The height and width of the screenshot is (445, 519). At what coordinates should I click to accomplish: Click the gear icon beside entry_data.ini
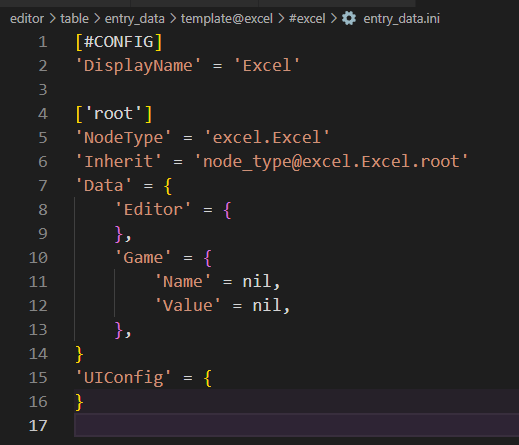point(349,18)
